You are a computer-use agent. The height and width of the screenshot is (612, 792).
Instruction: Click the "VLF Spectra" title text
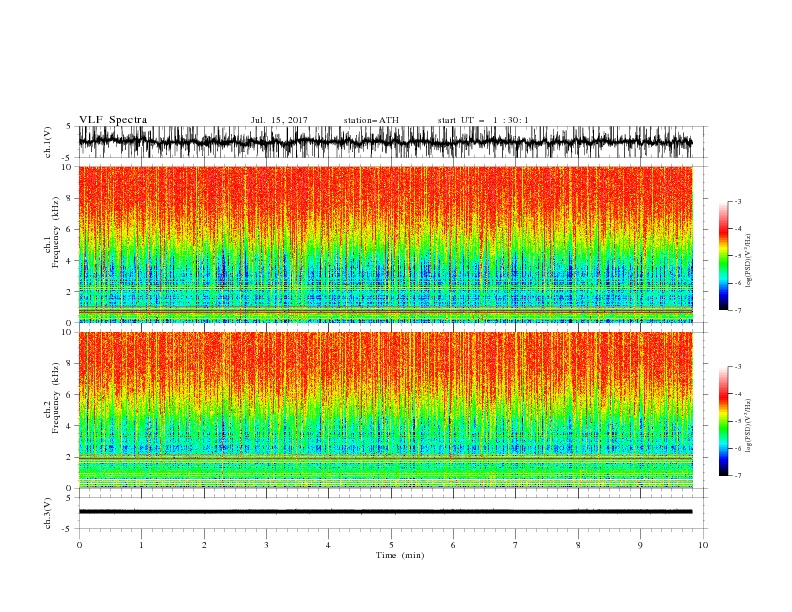pyautogui.click(x=113, y=120)
